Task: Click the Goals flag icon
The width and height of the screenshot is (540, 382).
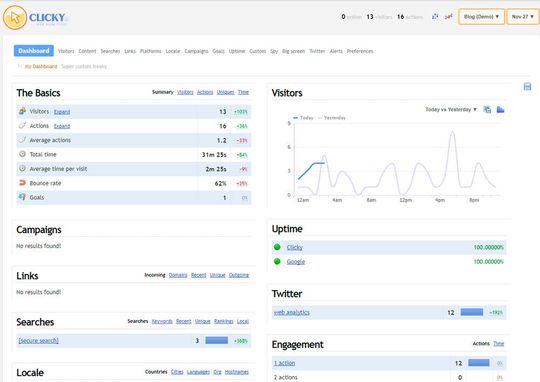Action: tap(22, 197)
